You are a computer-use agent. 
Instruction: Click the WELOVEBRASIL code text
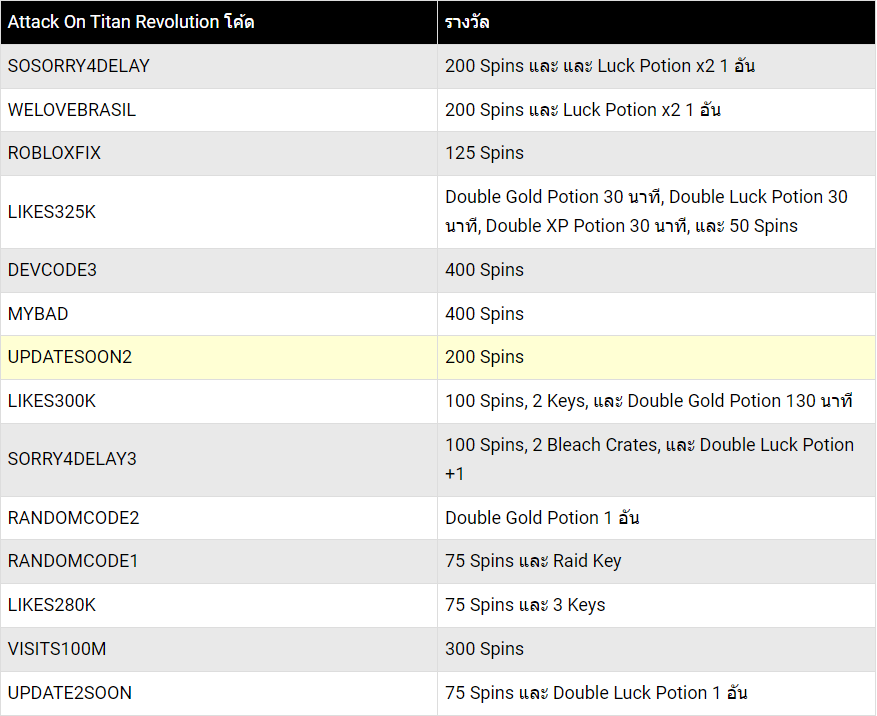(72, 110)
